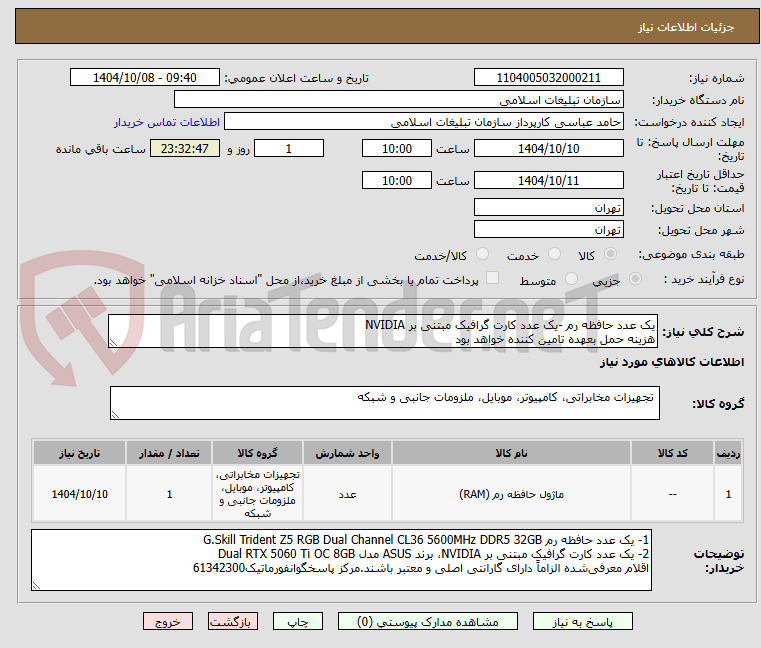
Task: Select the کالا radio button
Action: (x=611, y=254)
